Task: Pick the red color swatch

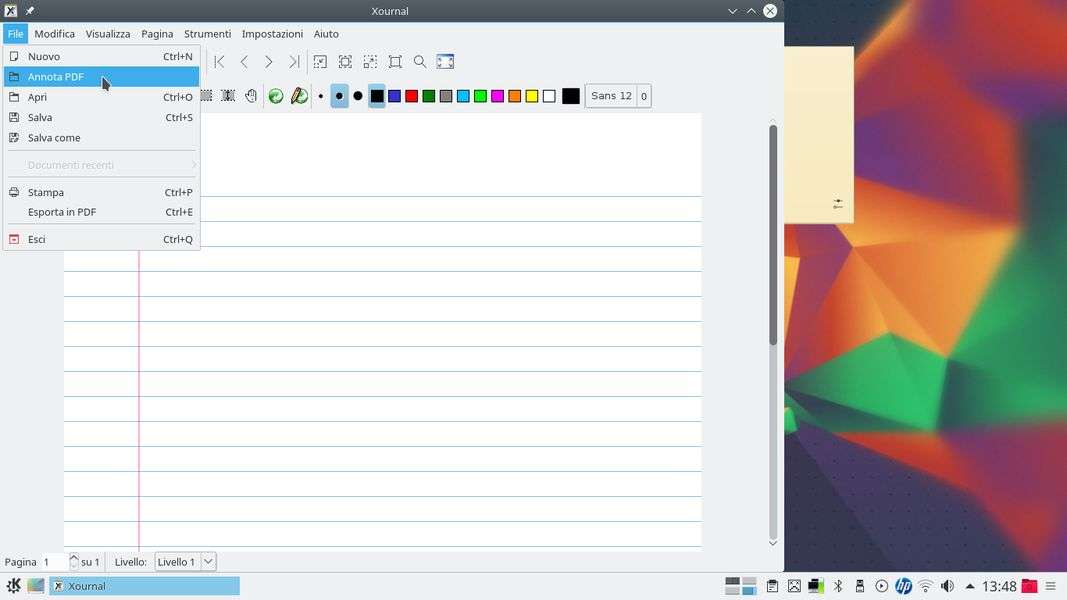Action: 411,96
